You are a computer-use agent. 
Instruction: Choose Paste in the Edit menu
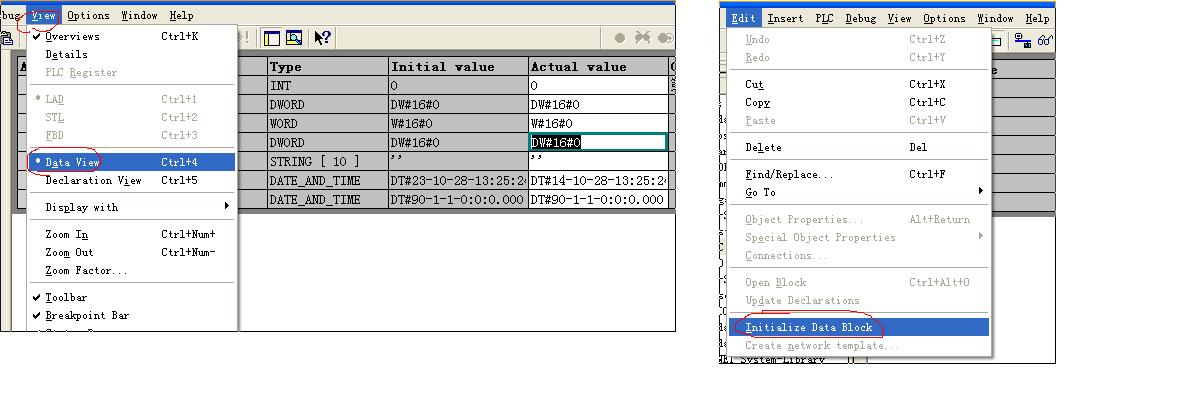point(859,120)
